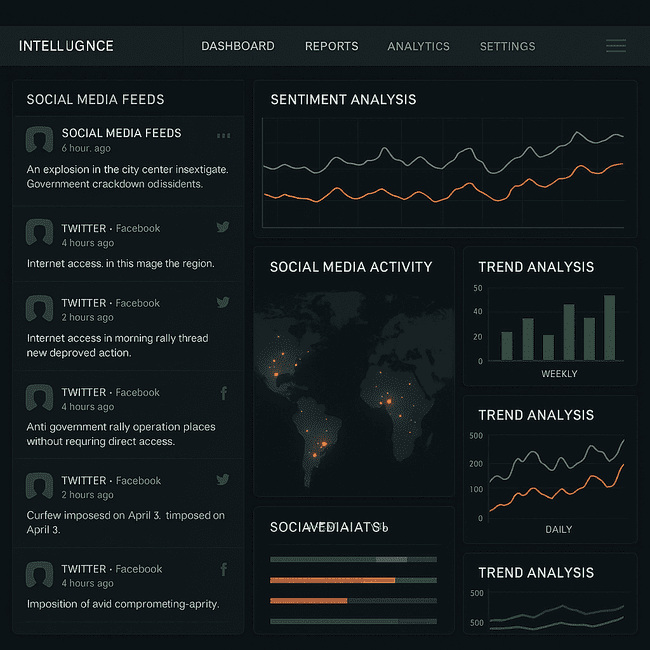The height and width of the screenshot is (650, 650).
Task: Click the tallest bar in weekly Trend Analysis
Action: [609, 327]
